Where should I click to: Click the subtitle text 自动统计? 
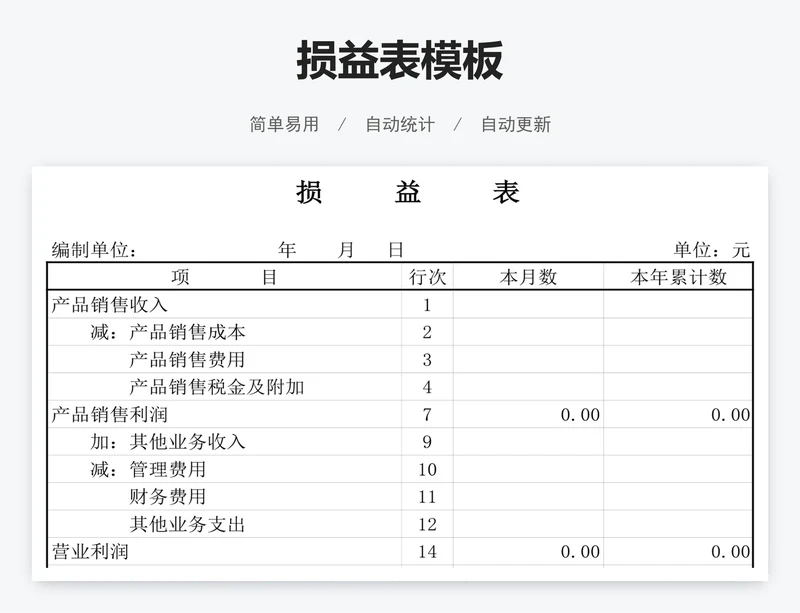click(400, 125)
